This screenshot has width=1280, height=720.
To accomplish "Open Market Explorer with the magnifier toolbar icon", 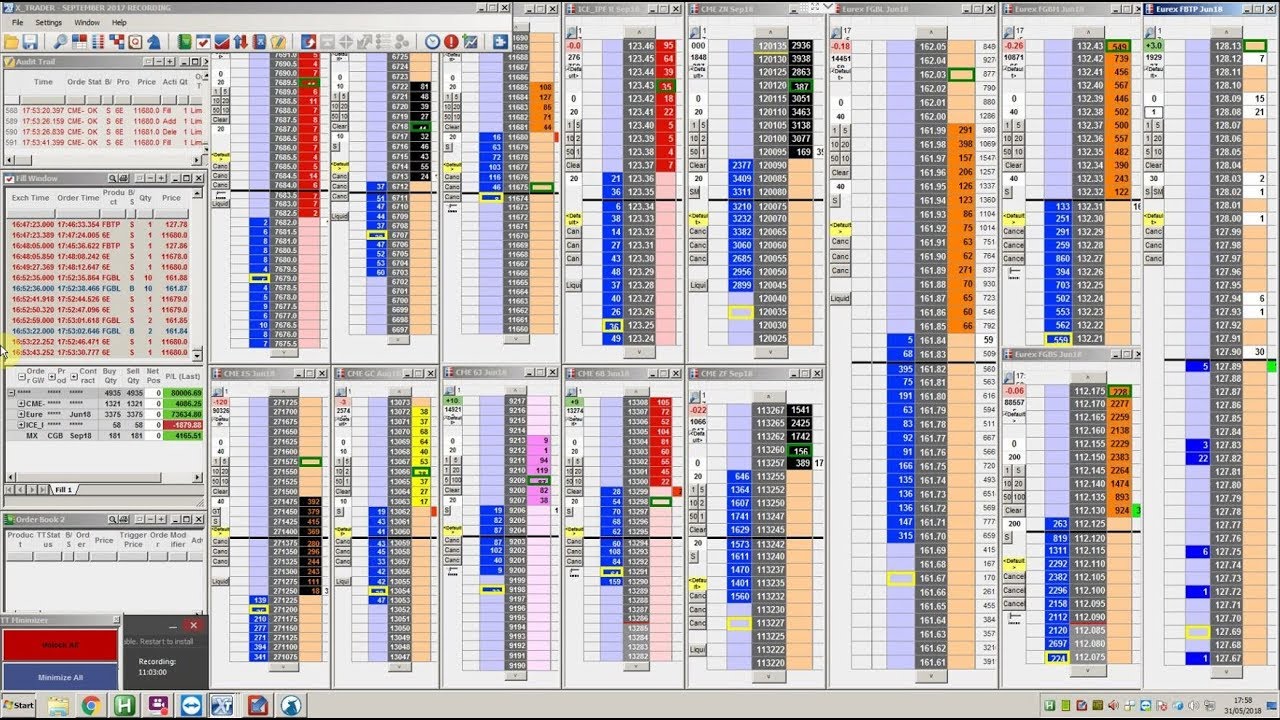I will (x=60, y=42).
